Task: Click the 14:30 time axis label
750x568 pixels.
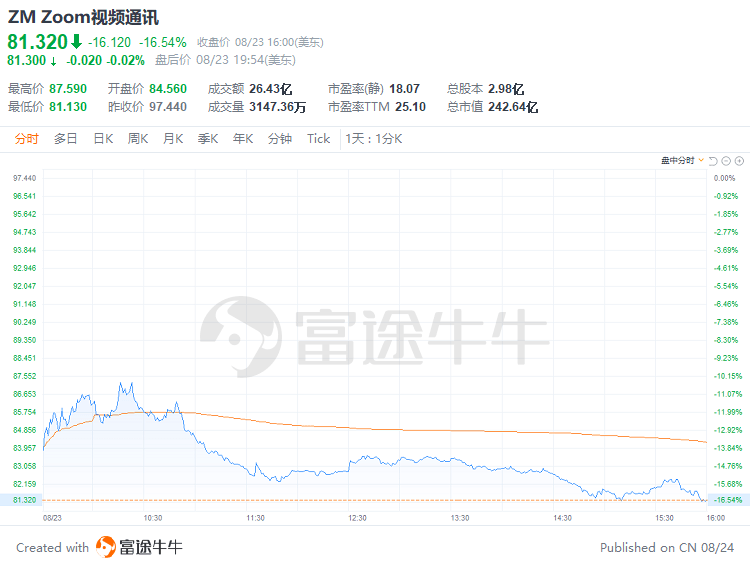Action: [x=562, y=518]
